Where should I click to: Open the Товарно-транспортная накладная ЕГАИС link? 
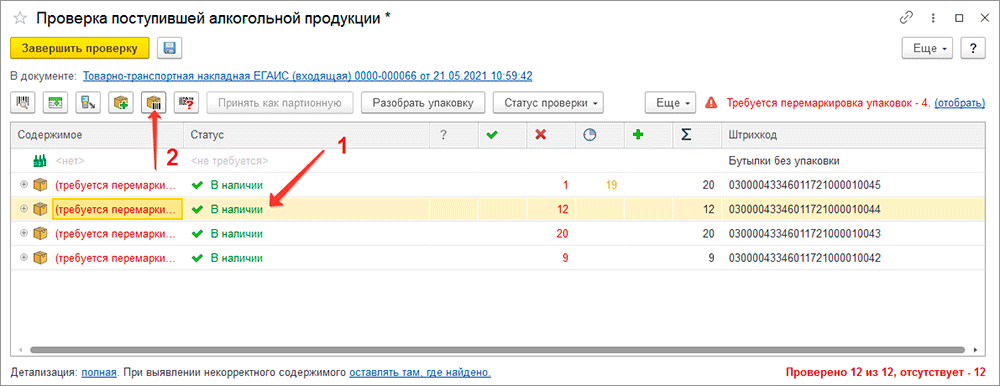[x=308, y=76]
